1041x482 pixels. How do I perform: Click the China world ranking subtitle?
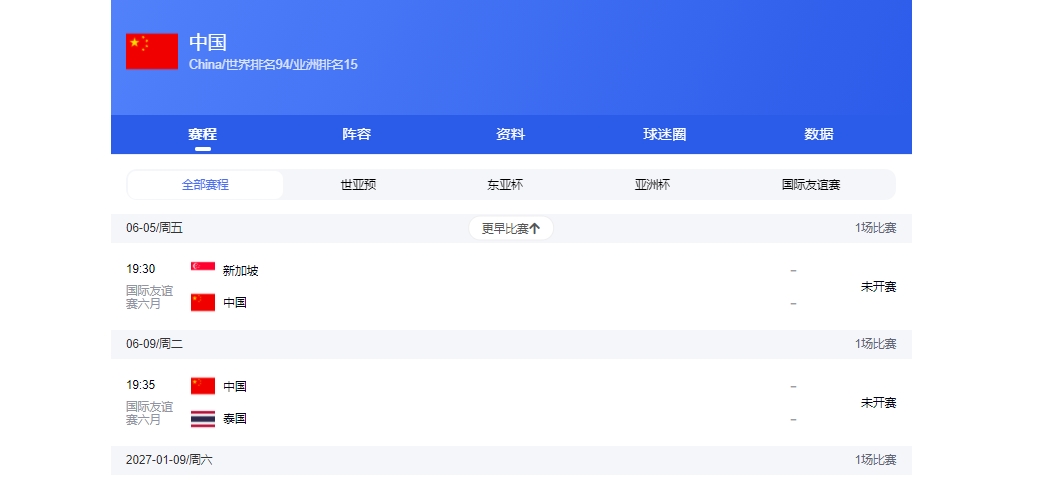274,64
